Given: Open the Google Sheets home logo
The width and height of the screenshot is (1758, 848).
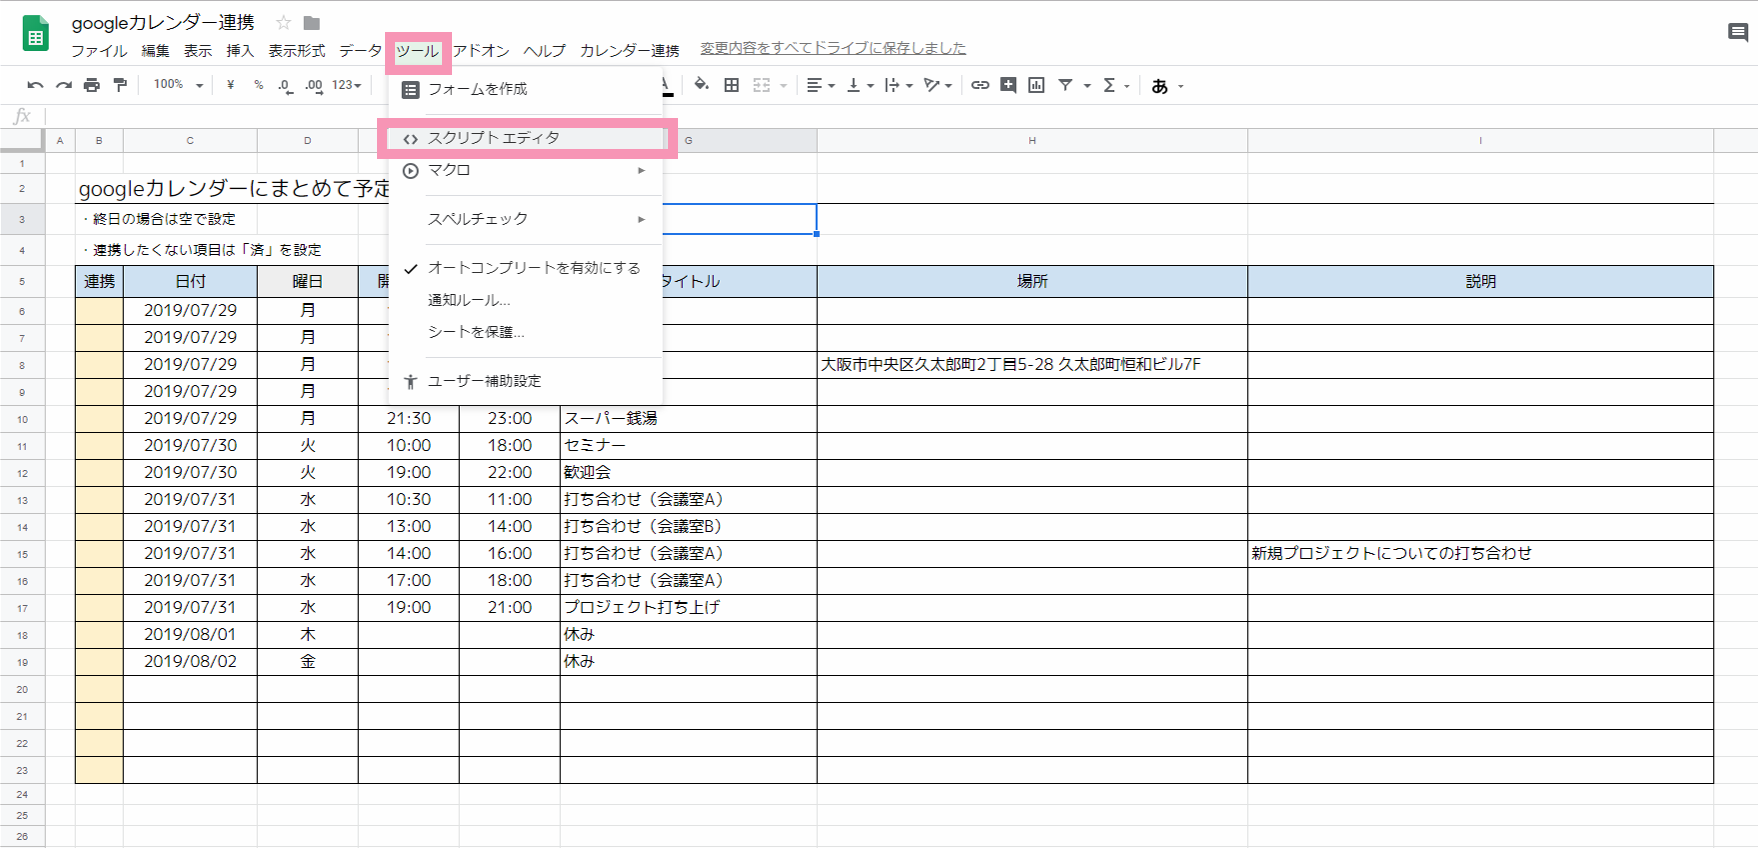Looking at the screenshot, I should coord(36,34).
